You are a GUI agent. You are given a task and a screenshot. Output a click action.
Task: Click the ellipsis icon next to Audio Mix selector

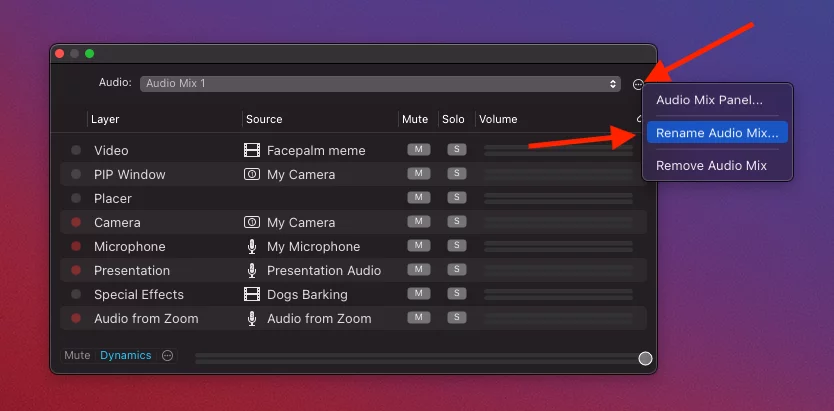(x=638, y=84)
